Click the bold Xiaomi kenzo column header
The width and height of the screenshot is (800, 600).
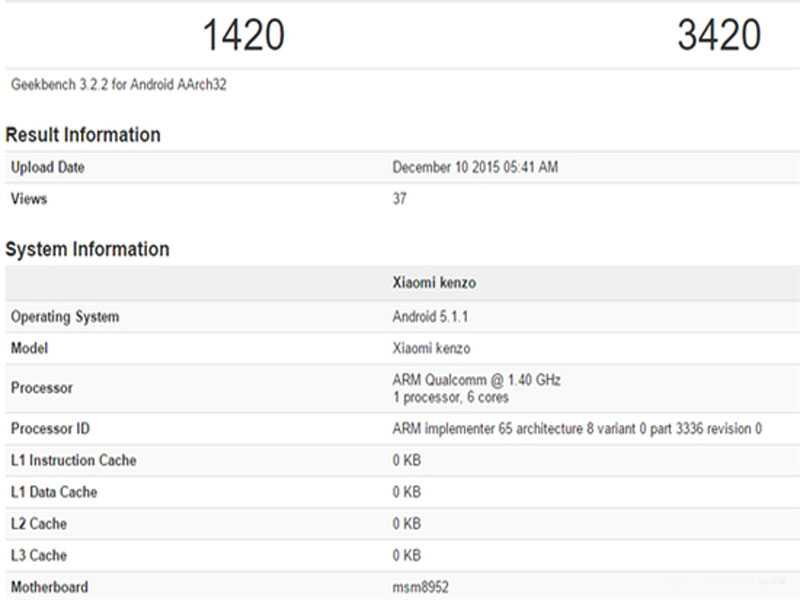coord(434,283)
